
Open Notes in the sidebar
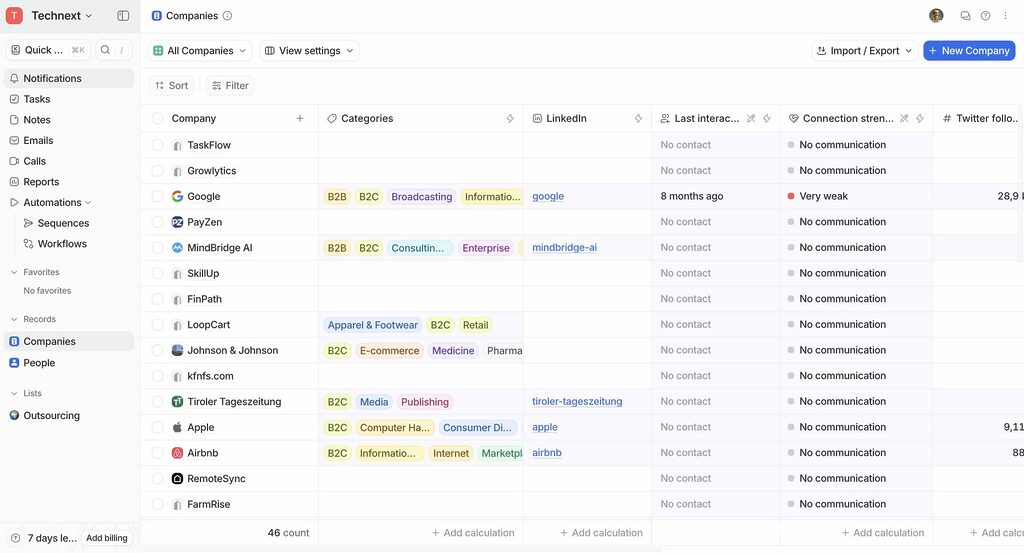69,119
